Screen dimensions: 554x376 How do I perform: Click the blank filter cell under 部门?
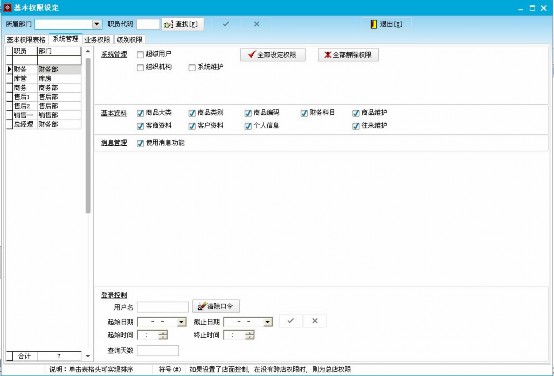click(59, 60)
